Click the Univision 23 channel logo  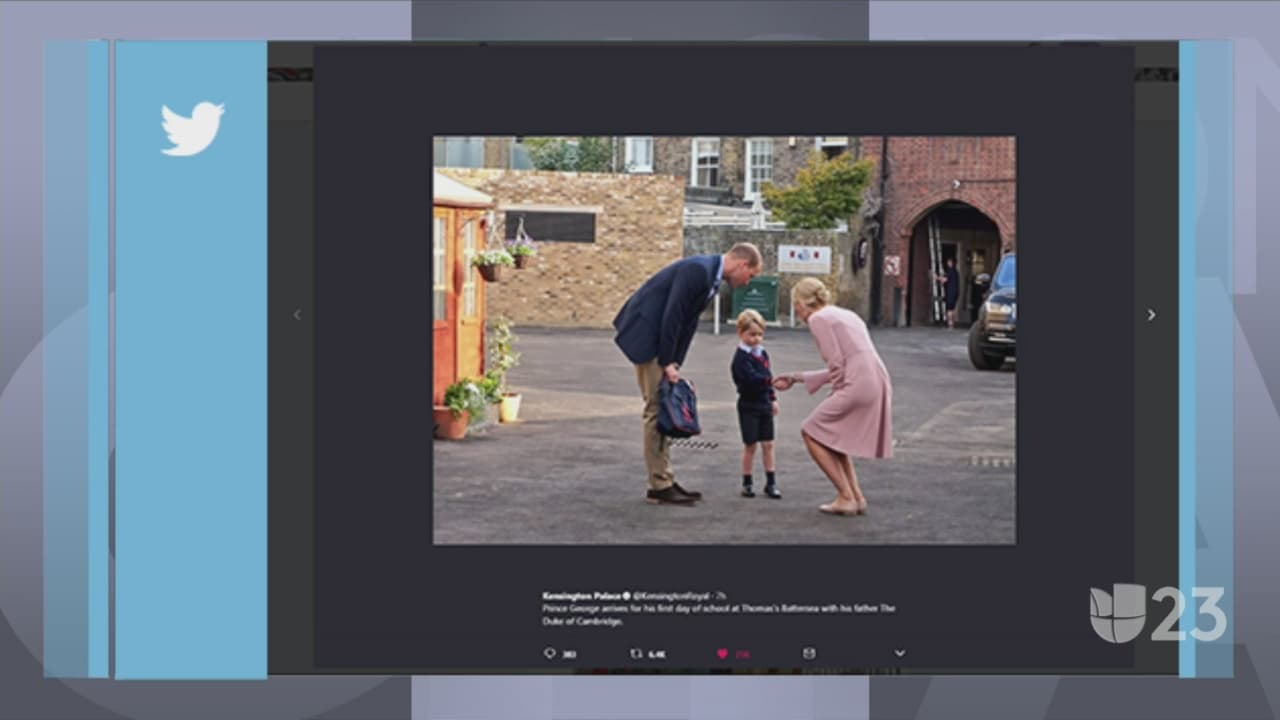tap(1157, 613)
